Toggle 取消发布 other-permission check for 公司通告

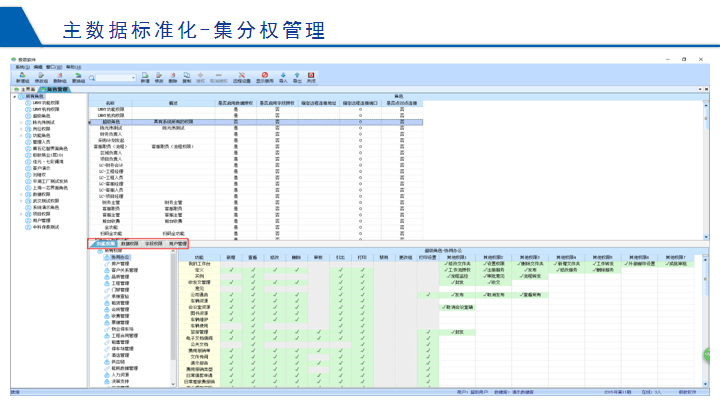[494, 295]
